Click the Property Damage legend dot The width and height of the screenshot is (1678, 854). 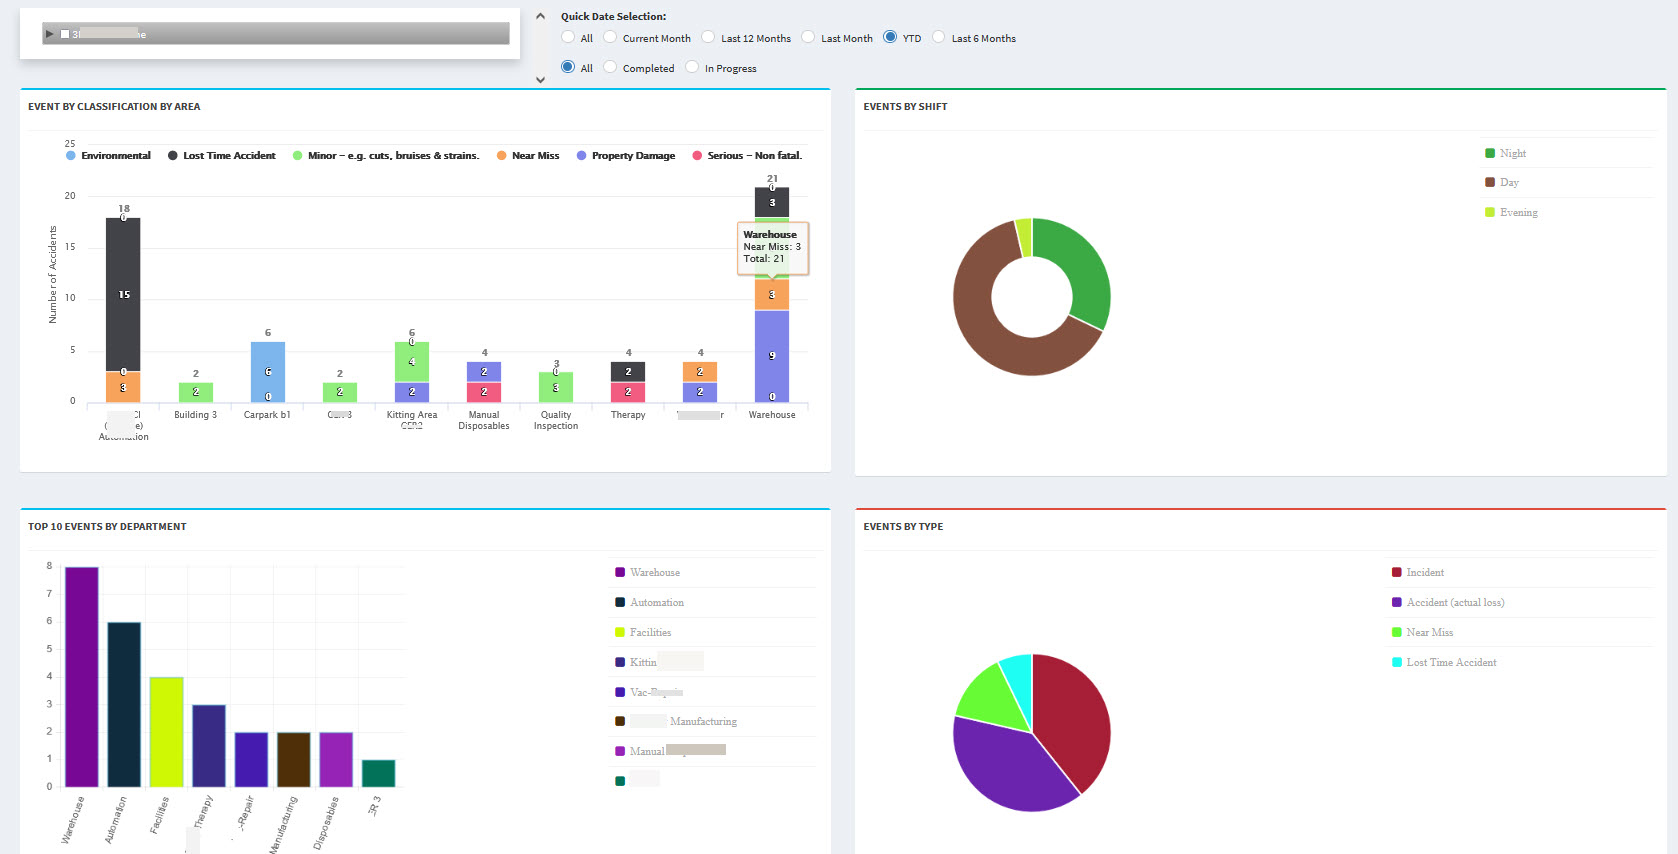(582, 156)
